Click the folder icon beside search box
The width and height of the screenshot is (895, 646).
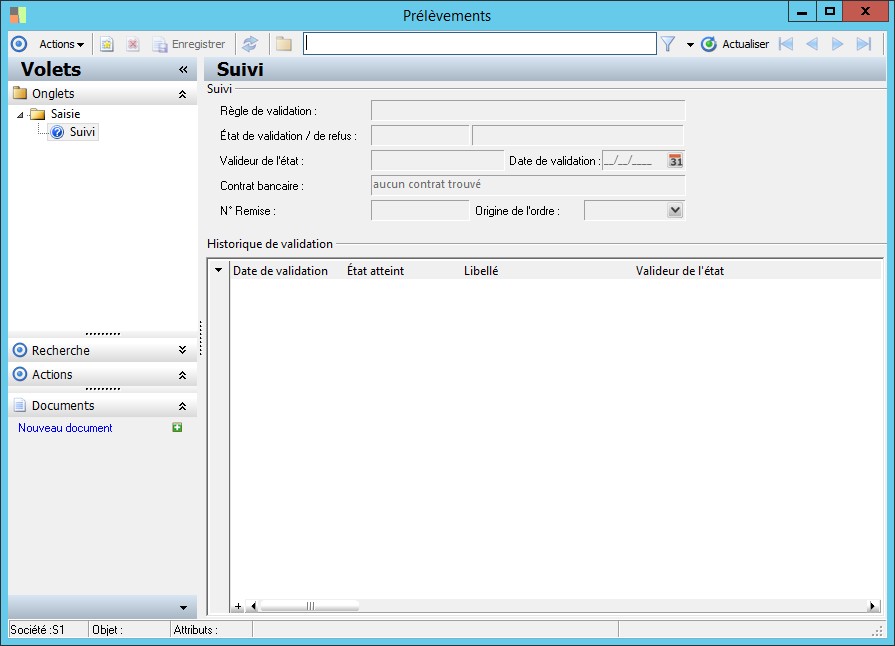tap(284, 44)
